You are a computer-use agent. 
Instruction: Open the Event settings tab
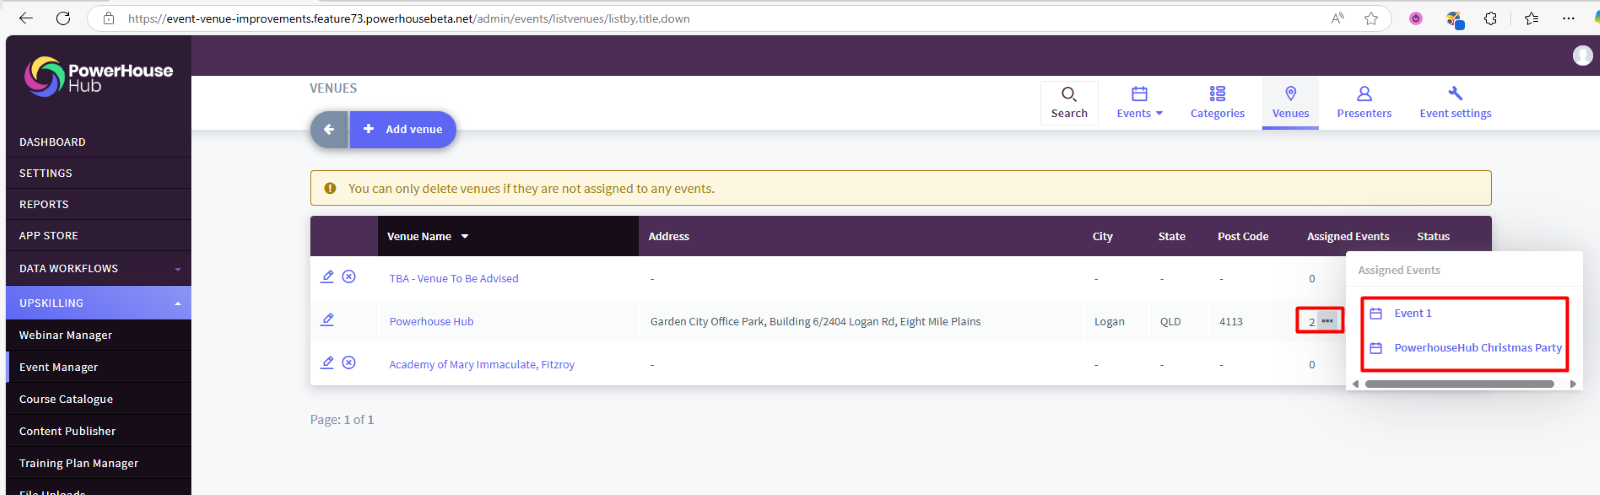1455,103
